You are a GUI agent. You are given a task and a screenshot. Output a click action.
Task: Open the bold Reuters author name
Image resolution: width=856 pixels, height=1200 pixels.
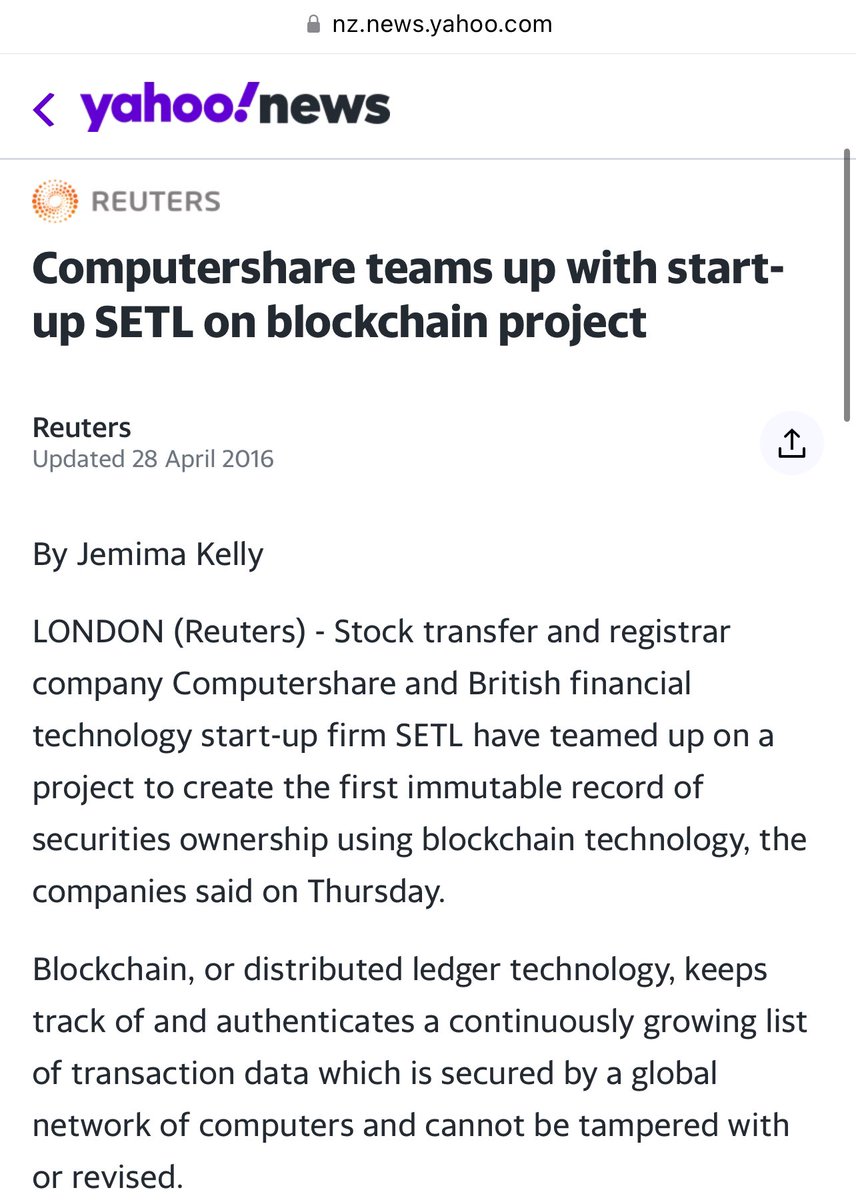(82, 428)
